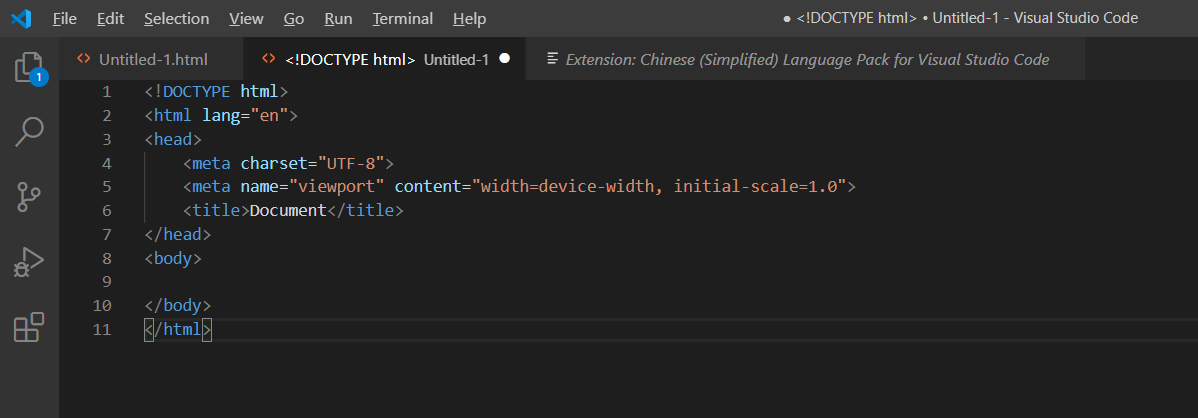Open the Edit menu
The height and width of the screenshot is (418, 1198).
(x=111, y=19)
